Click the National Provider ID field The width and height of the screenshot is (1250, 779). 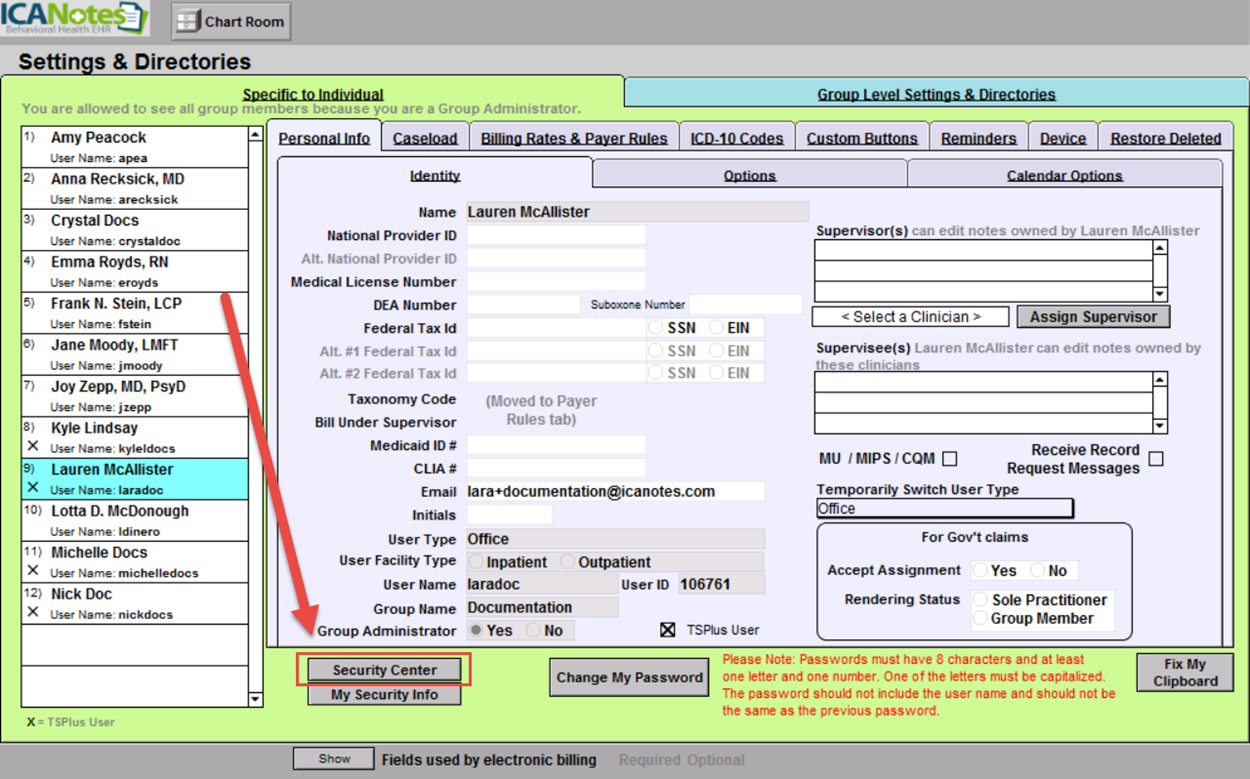(556, 236)
